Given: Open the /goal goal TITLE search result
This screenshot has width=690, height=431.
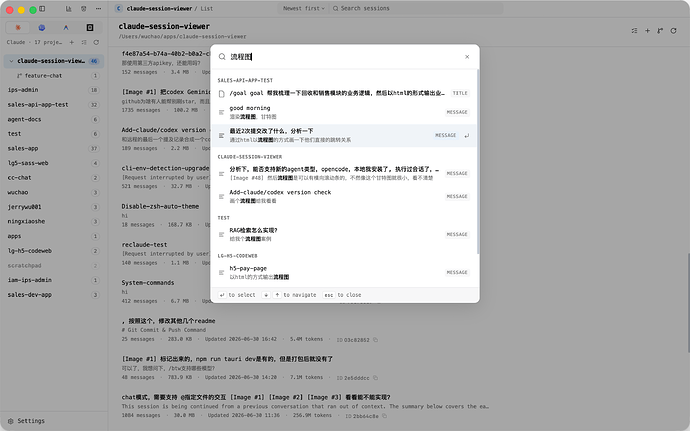Looking at the screenshot, I should coord(344,93).
